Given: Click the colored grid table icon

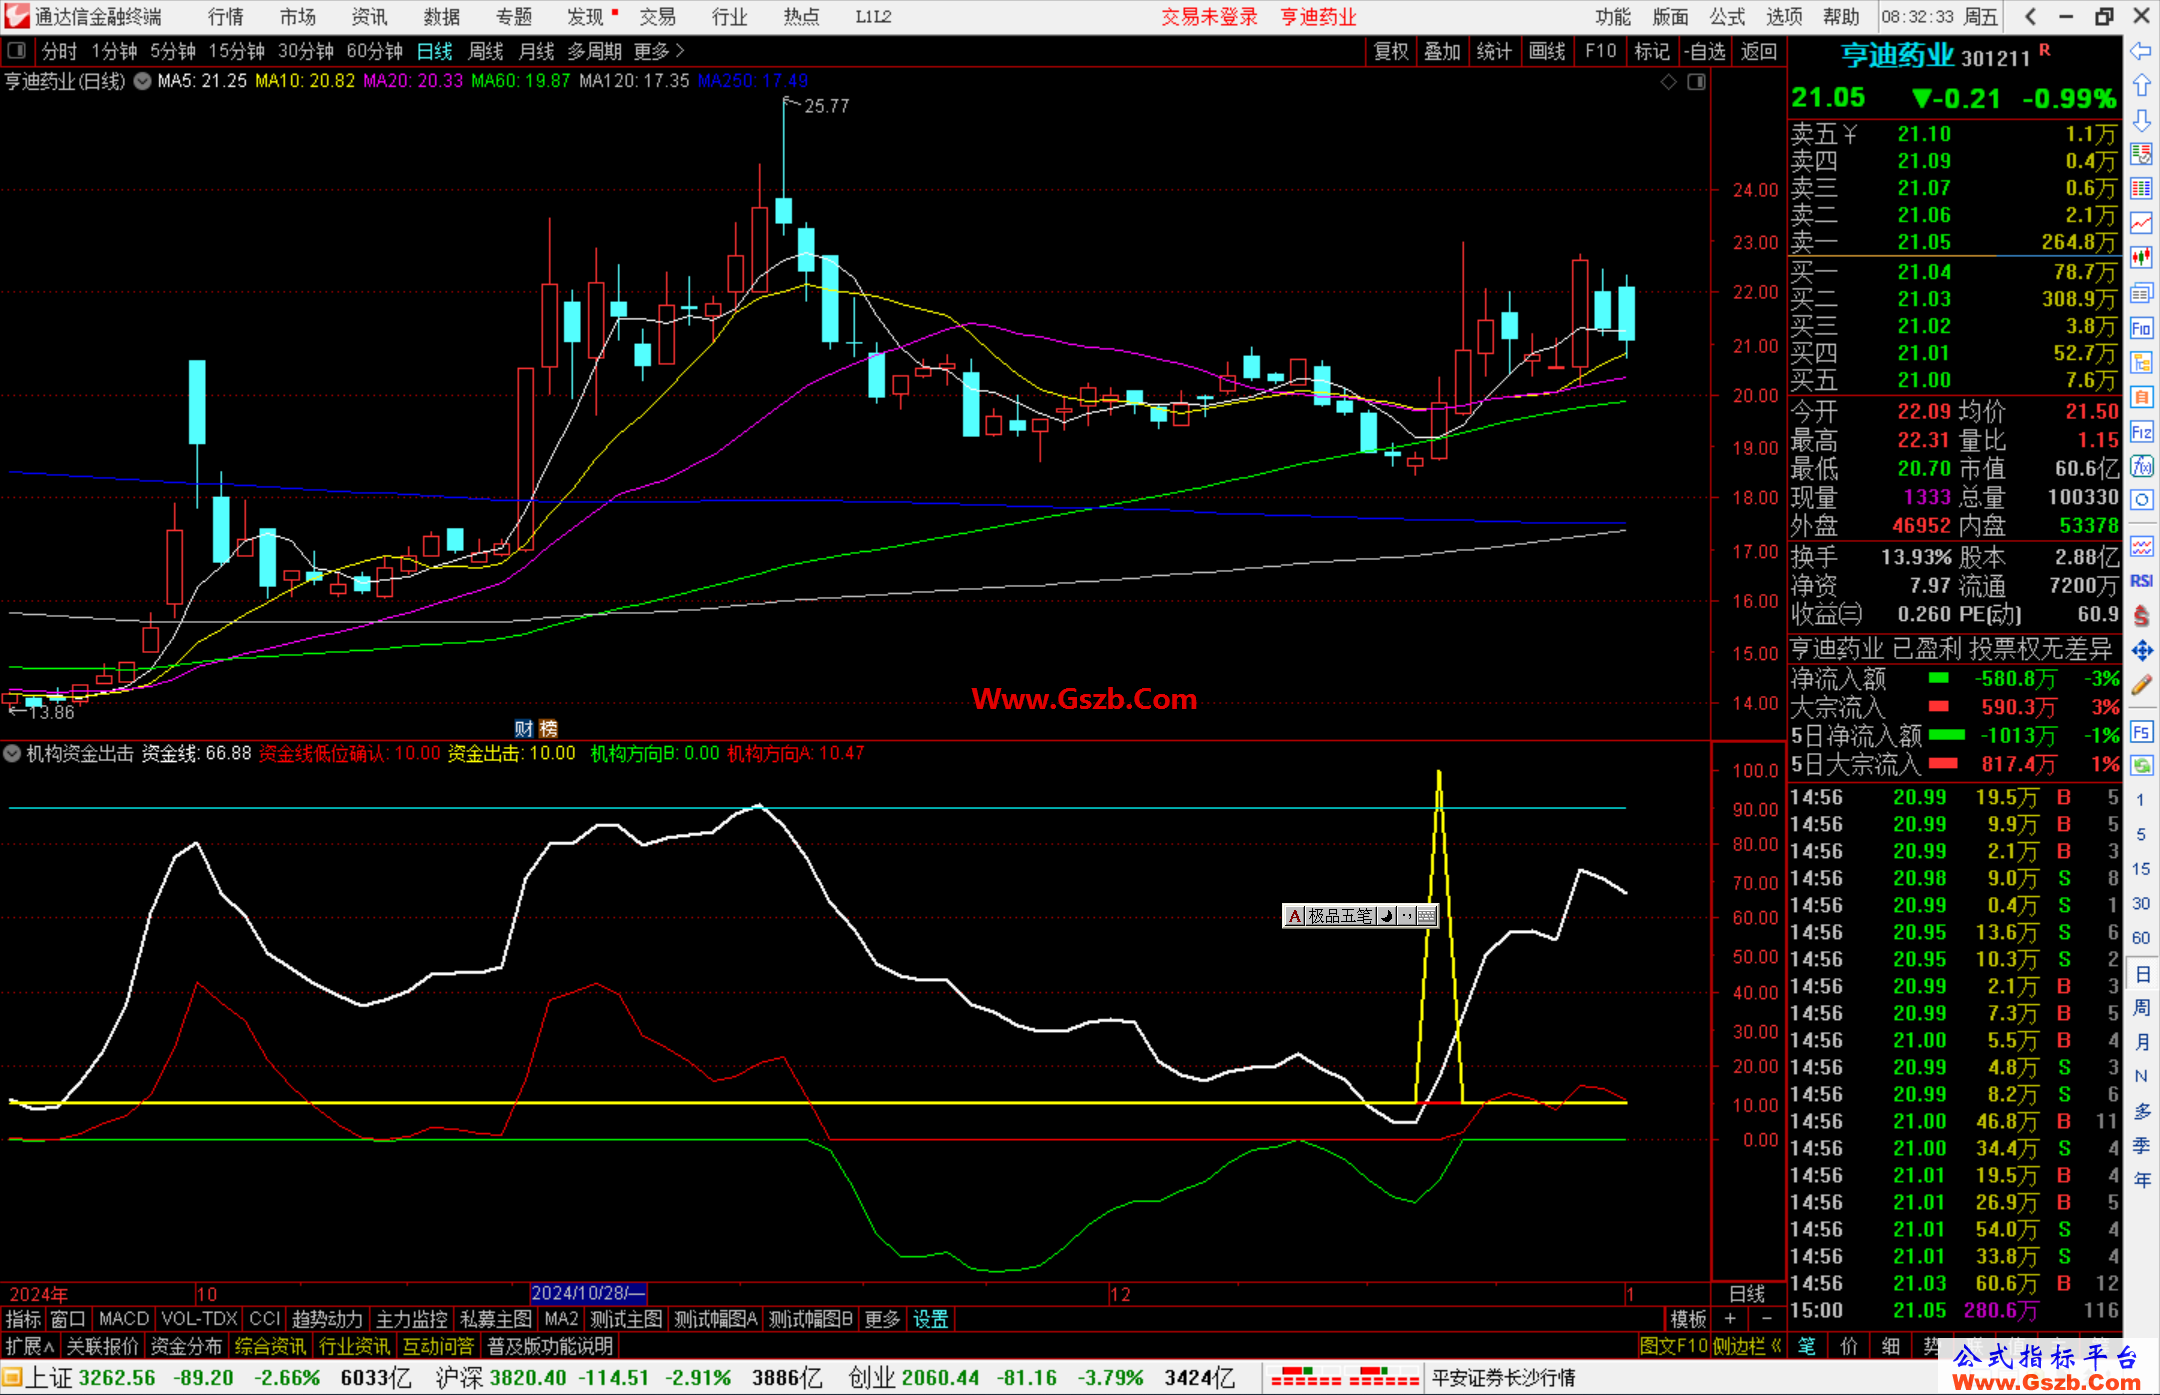Looking at the screenshot, I should (2141, 189).
